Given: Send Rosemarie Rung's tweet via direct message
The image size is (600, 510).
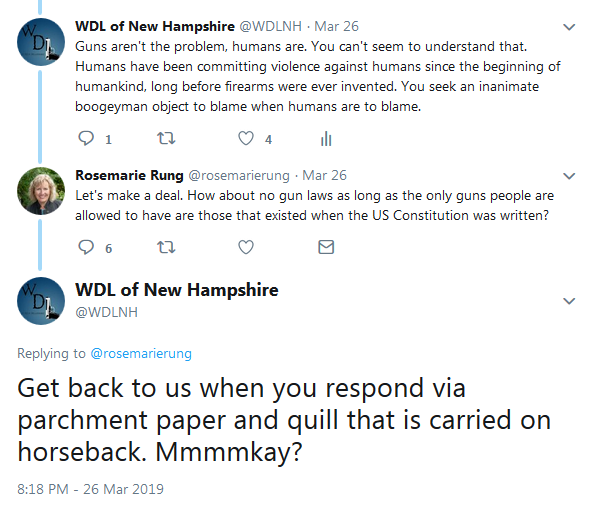Looking at the screenshot, I should click(325, 247).
